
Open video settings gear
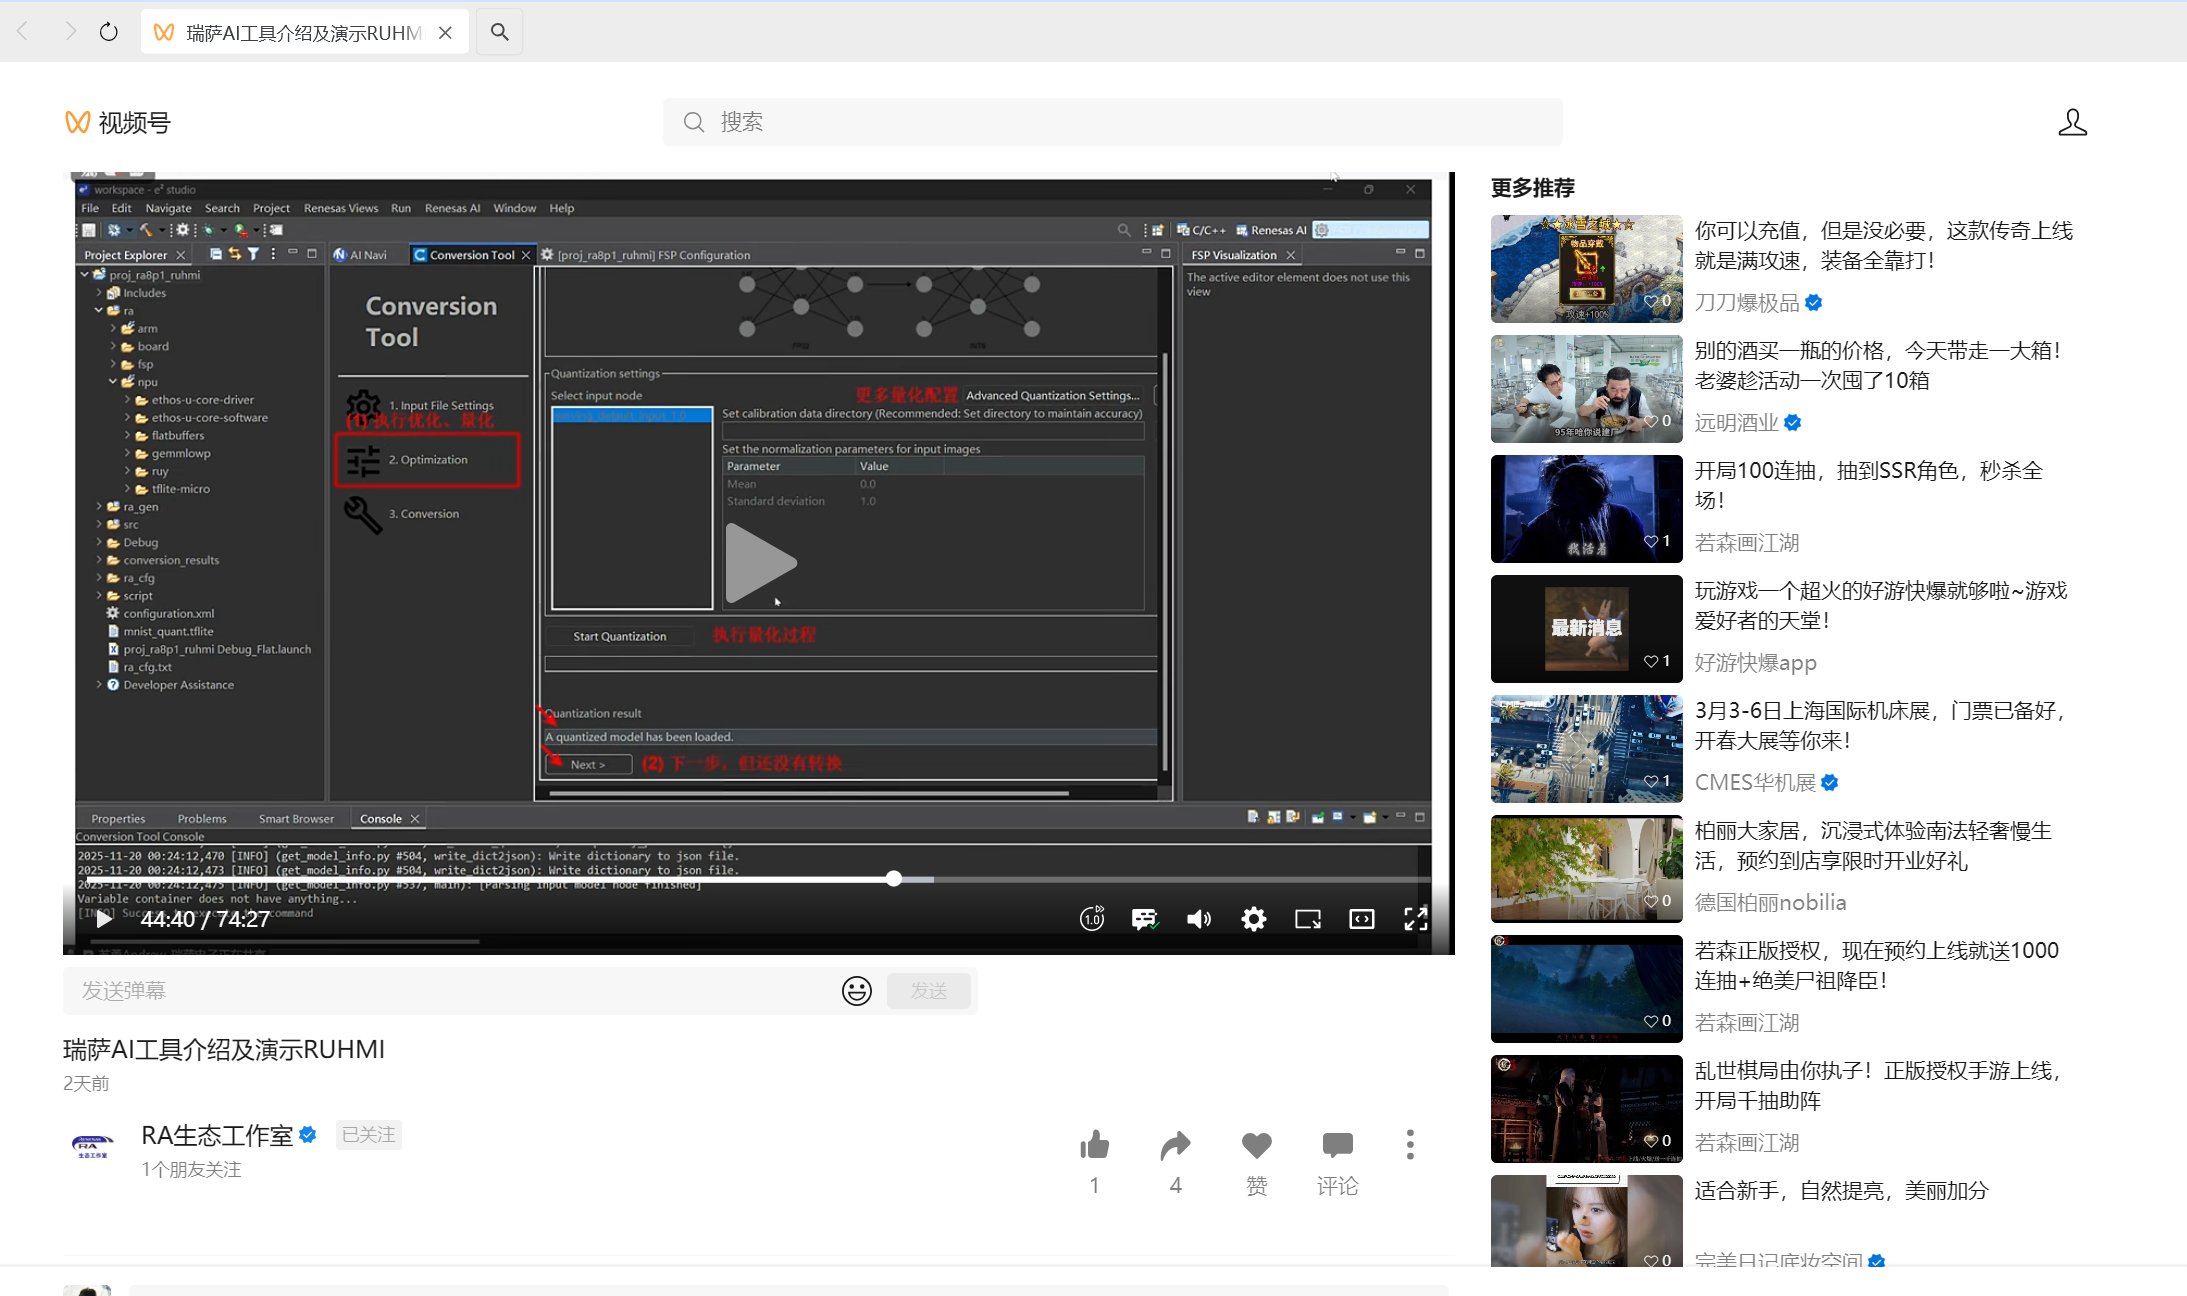(x=1253, y=919)
